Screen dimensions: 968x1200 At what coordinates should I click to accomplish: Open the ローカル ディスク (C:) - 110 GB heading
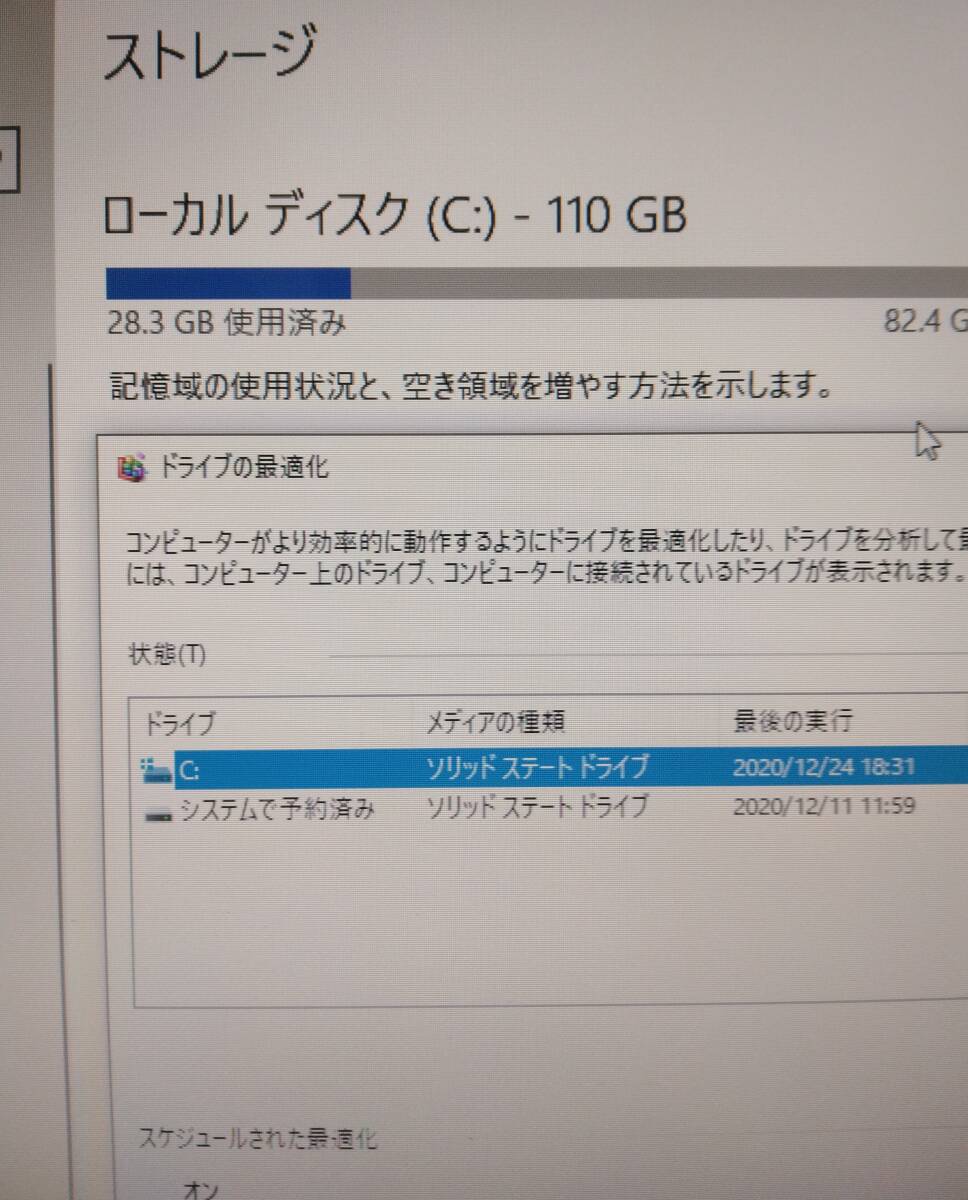click(396, 215)
